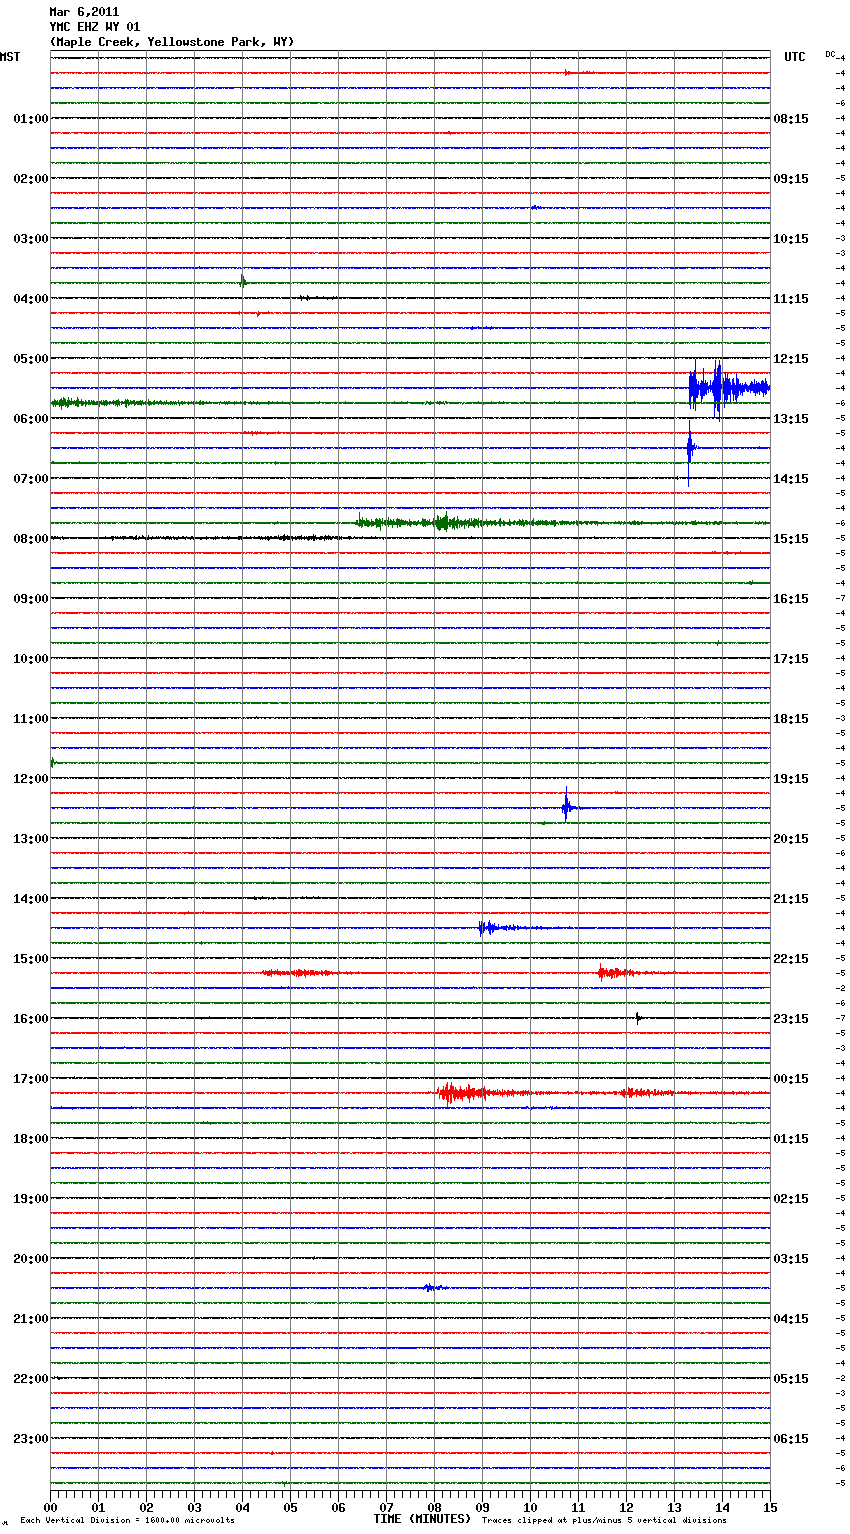This screenshot has width=850, height=1534.
Task: Click the '05:00' MST hour label
Action: [x=30, y=359]
